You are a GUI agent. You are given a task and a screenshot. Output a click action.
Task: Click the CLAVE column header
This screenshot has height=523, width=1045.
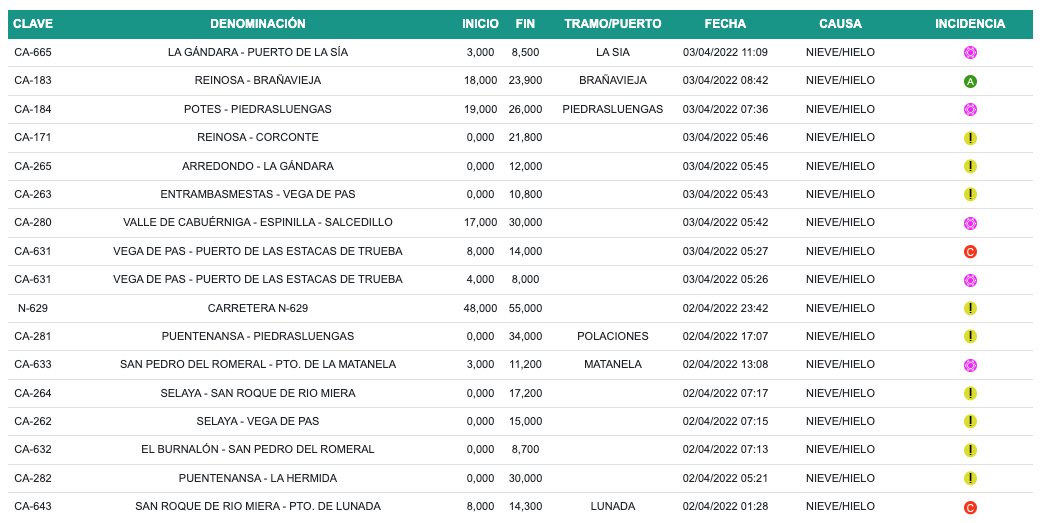point(33,24)
